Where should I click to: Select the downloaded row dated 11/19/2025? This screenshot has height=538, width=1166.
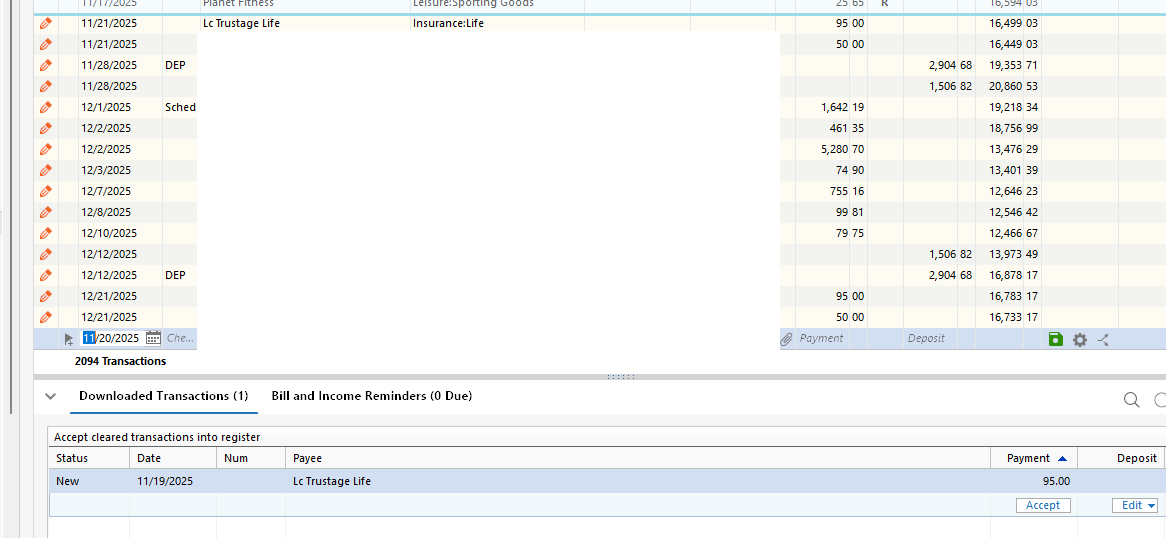pyautogui.click(x=607, y=481)
